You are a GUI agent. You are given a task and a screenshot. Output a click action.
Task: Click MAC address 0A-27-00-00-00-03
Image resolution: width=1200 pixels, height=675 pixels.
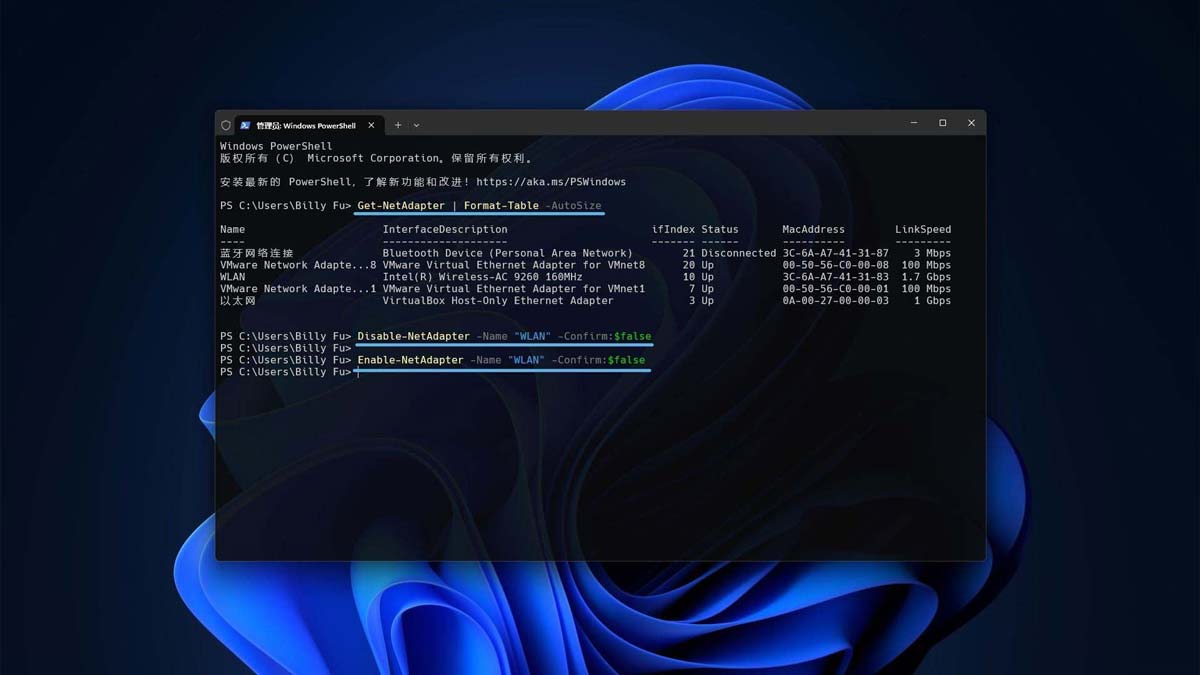[x=835, y=301]
